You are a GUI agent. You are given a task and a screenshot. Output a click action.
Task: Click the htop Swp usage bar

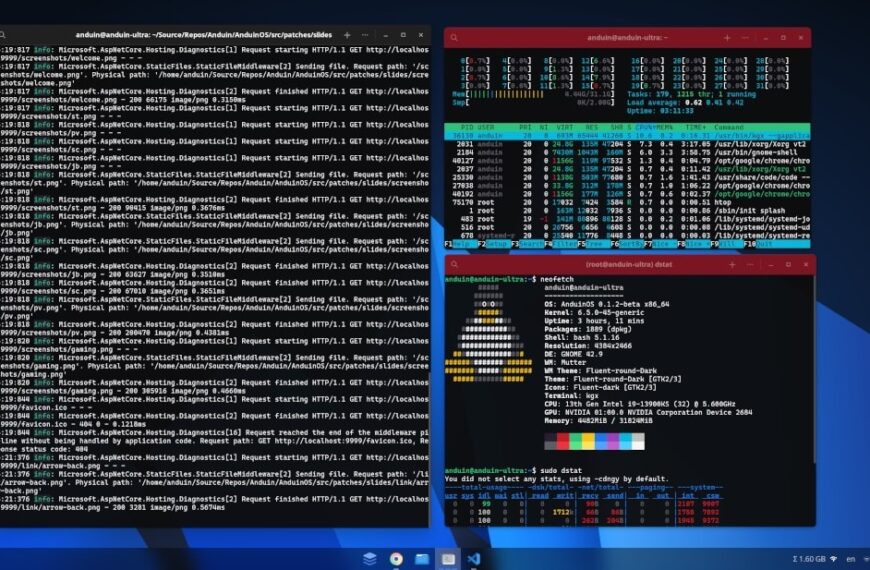pos(533,103)
